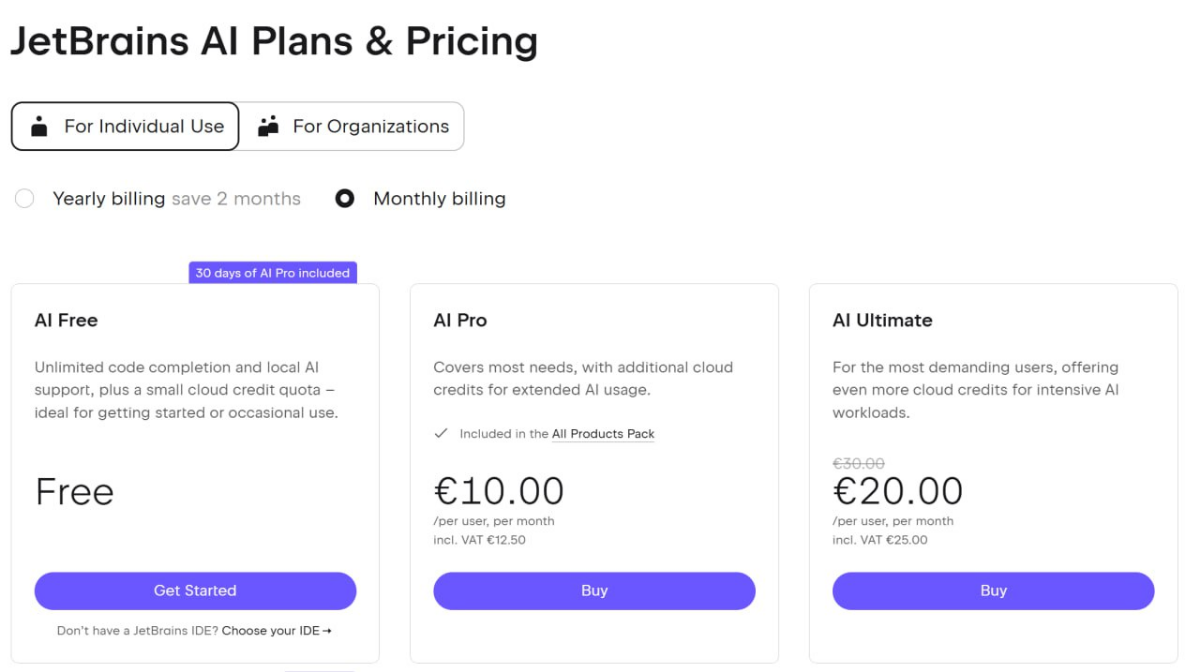
Task: Click the €10.00 price on AI Pro
Action: pyautogui.click(x=499, y=491)
